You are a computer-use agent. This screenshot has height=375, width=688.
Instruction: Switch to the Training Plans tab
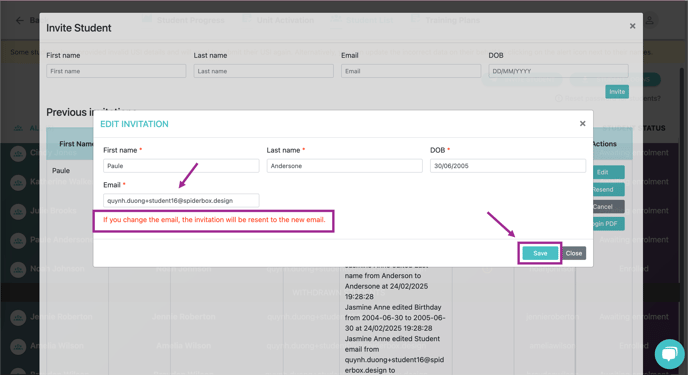(445, 20)
